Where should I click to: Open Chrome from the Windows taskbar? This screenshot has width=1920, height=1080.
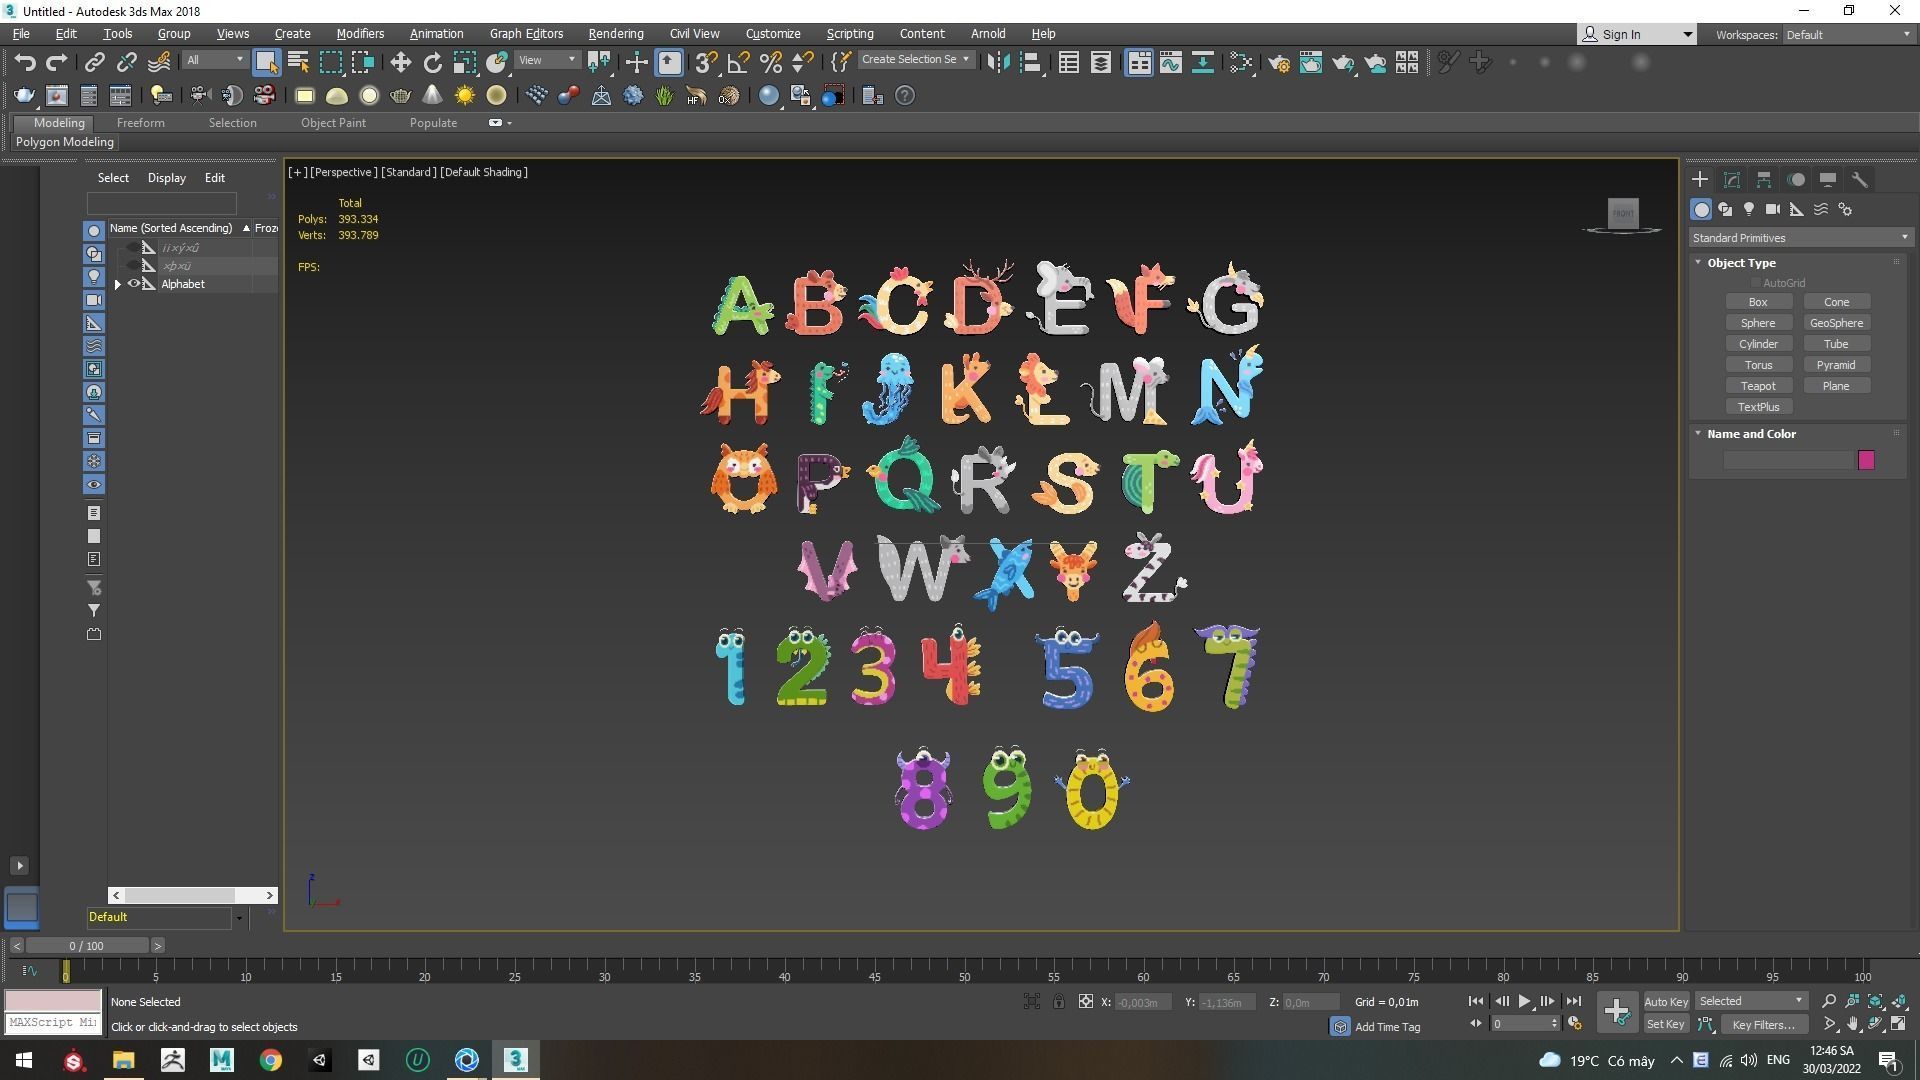pos(271,1060)
